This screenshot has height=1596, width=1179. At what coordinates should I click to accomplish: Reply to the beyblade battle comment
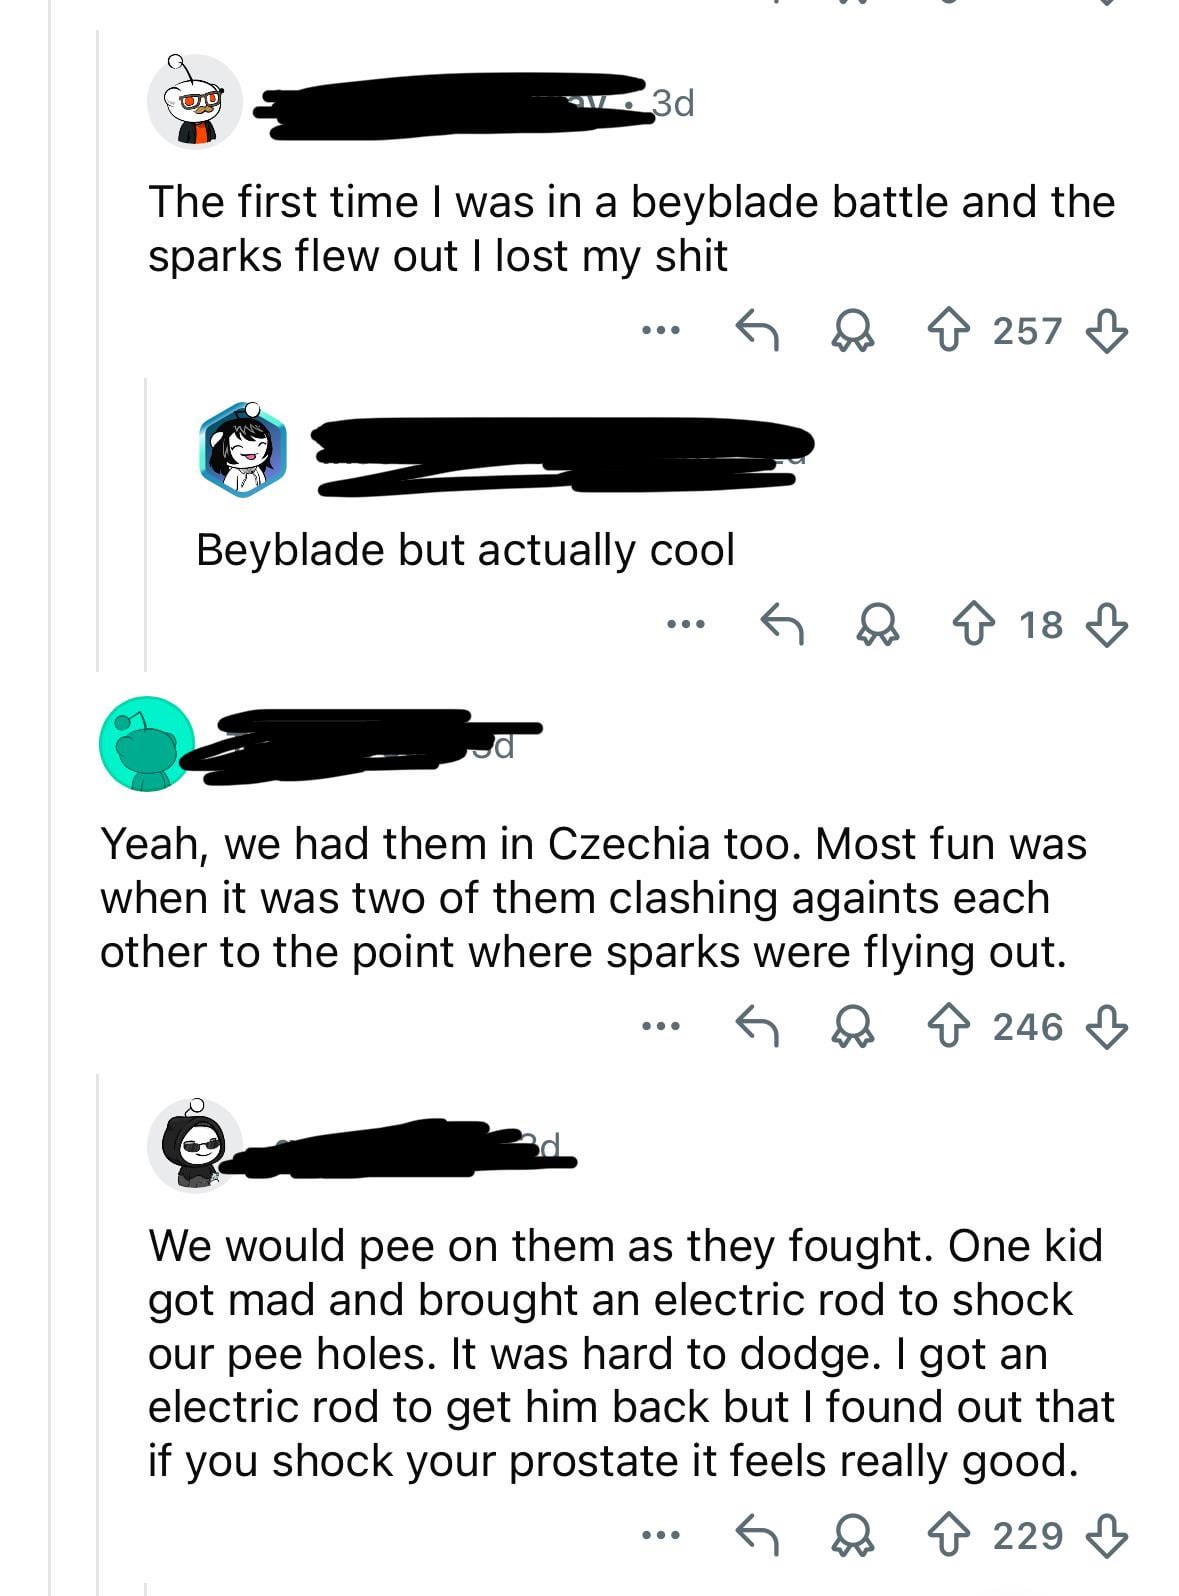(x=757, y=330)
